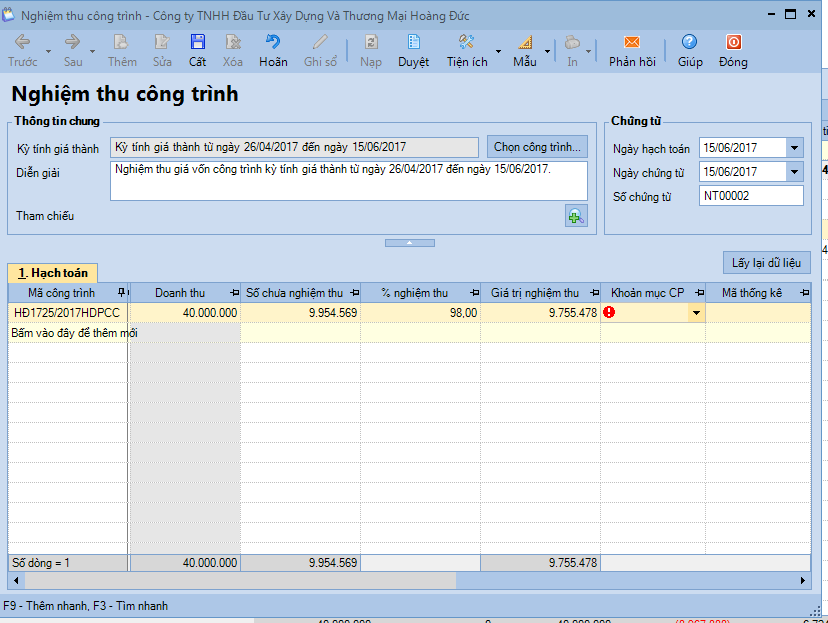
Task: Click the 40.000.000 Doanh thu cell in the HĐ1725/2017HDPCC row
Action: [185, 313]
